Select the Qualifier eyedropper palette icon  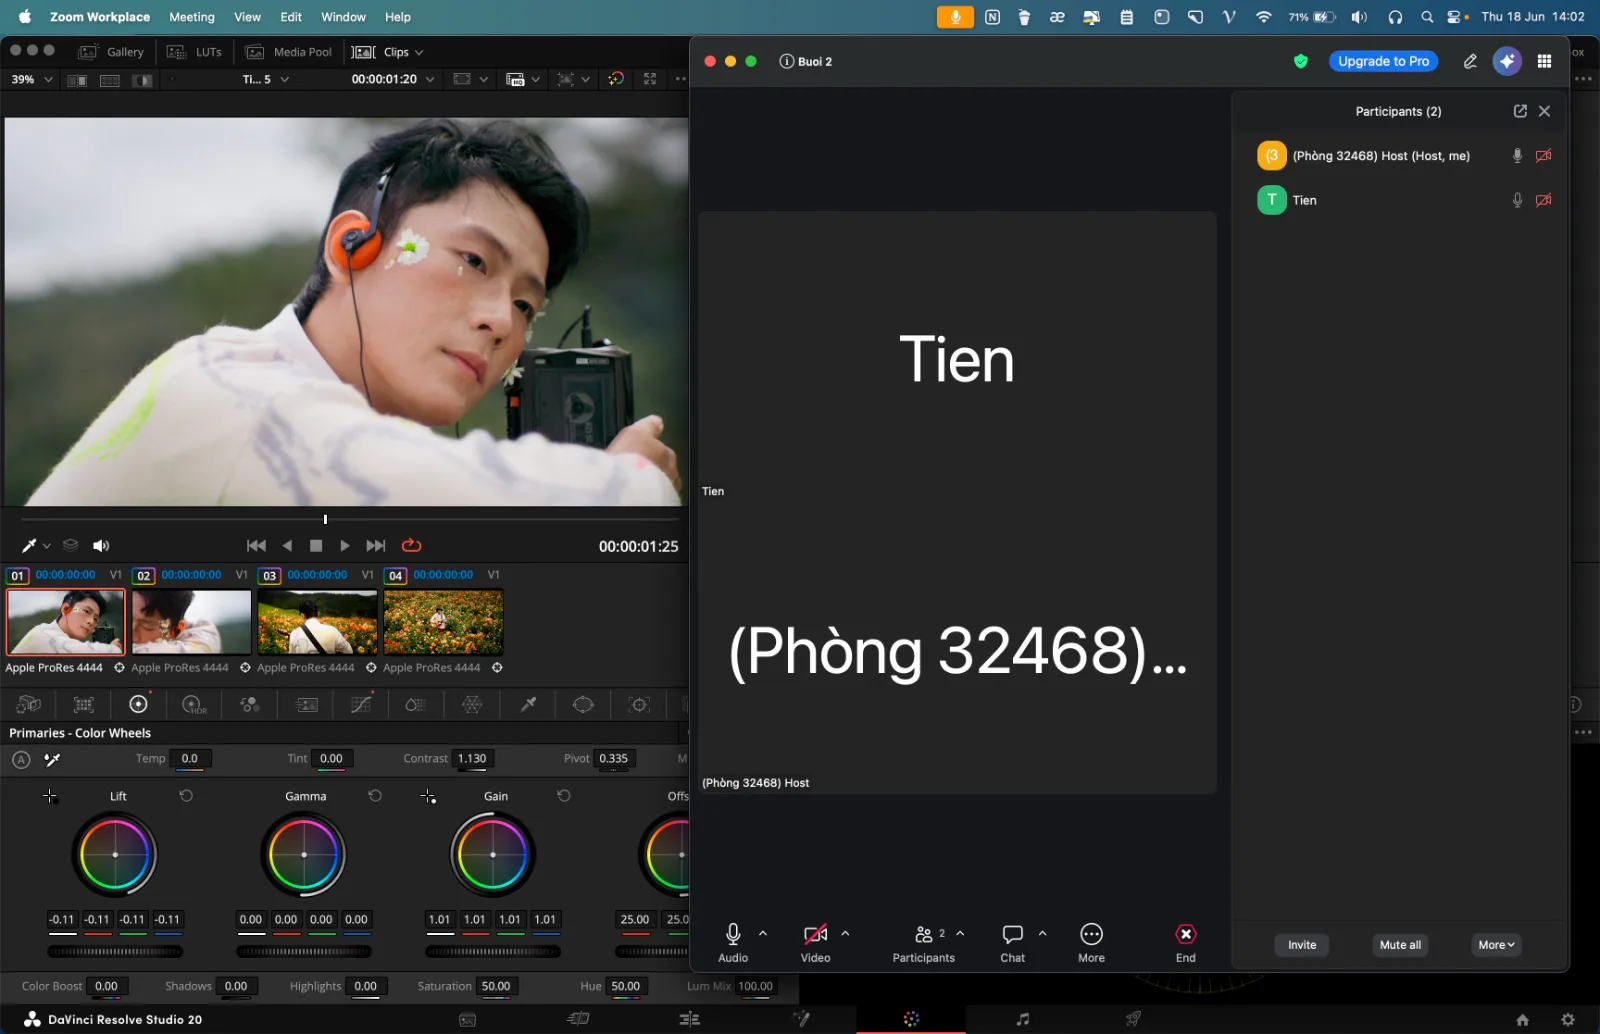point(528,704)
